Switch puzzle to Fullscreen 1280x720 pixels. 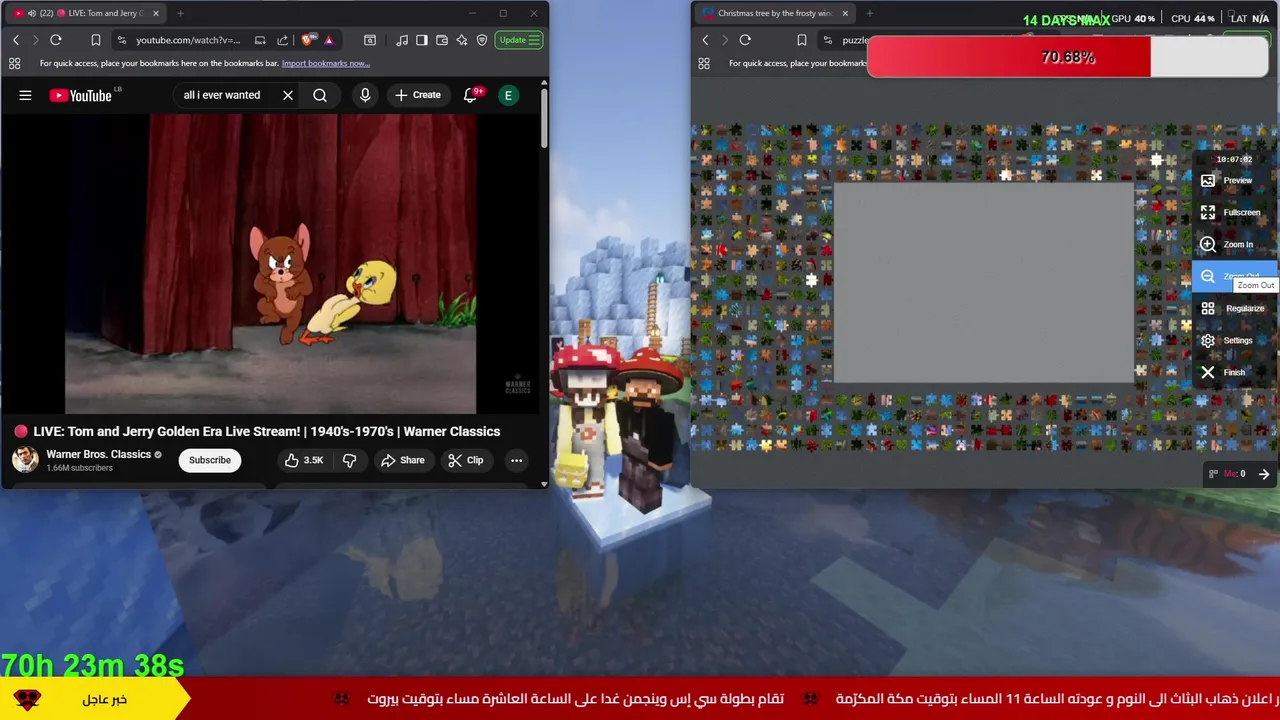[1236, 213]
